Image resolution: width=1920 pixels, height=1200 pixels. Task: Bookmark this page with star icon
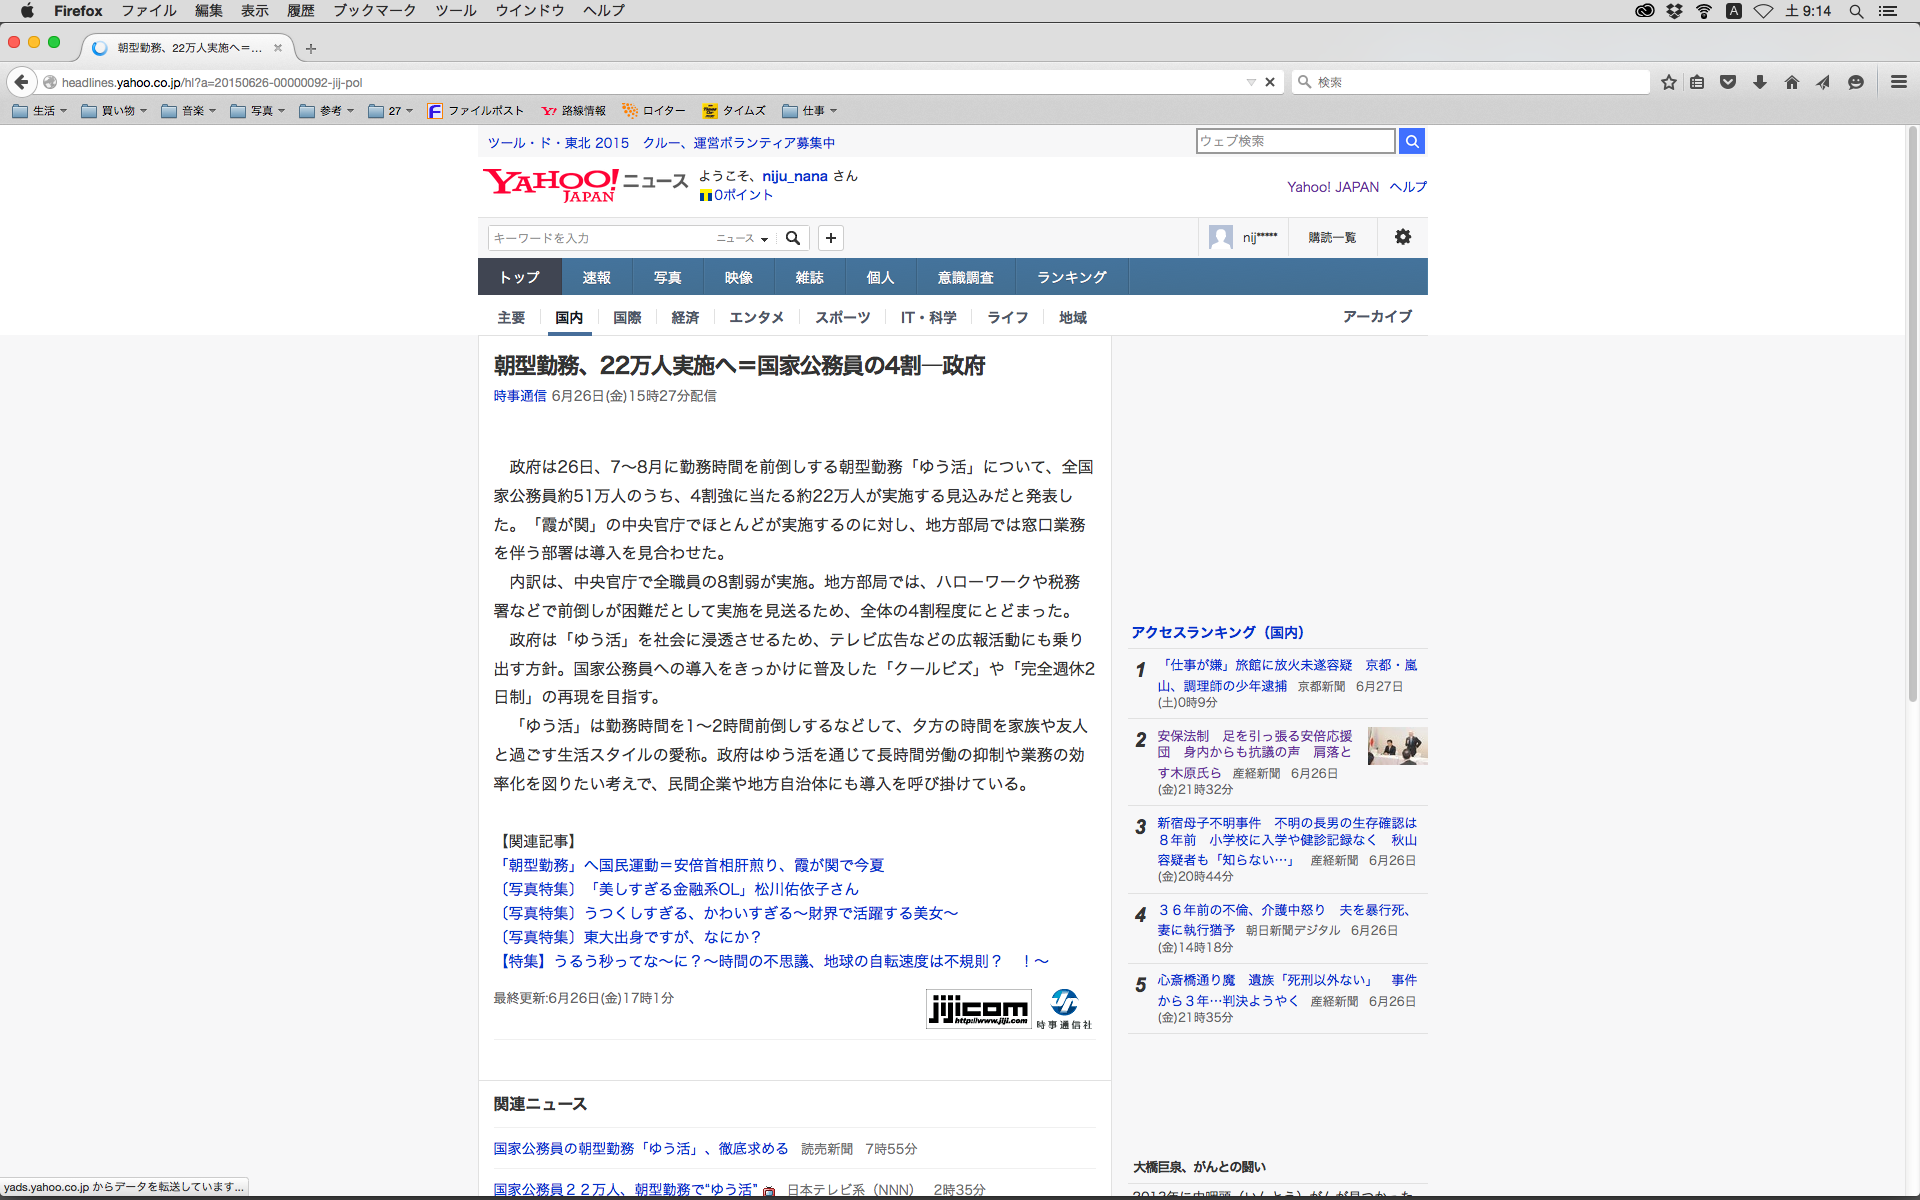point(1668,82)
